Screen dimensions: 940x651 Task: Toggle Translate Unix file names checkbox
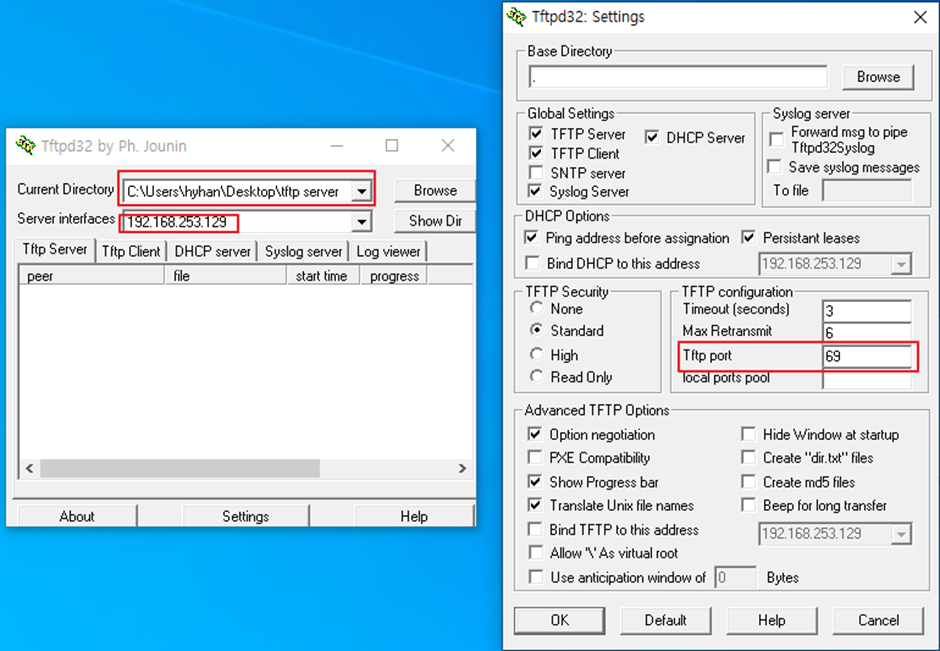[x=535, y=505]
